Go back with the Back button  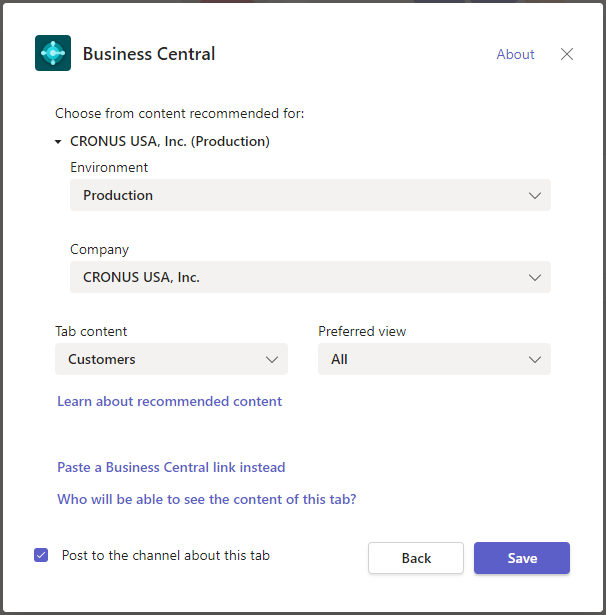(416, 558)
